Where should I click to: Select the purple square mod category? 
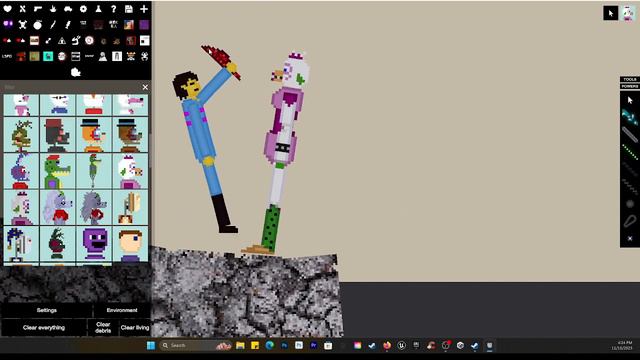click(144, 24)
